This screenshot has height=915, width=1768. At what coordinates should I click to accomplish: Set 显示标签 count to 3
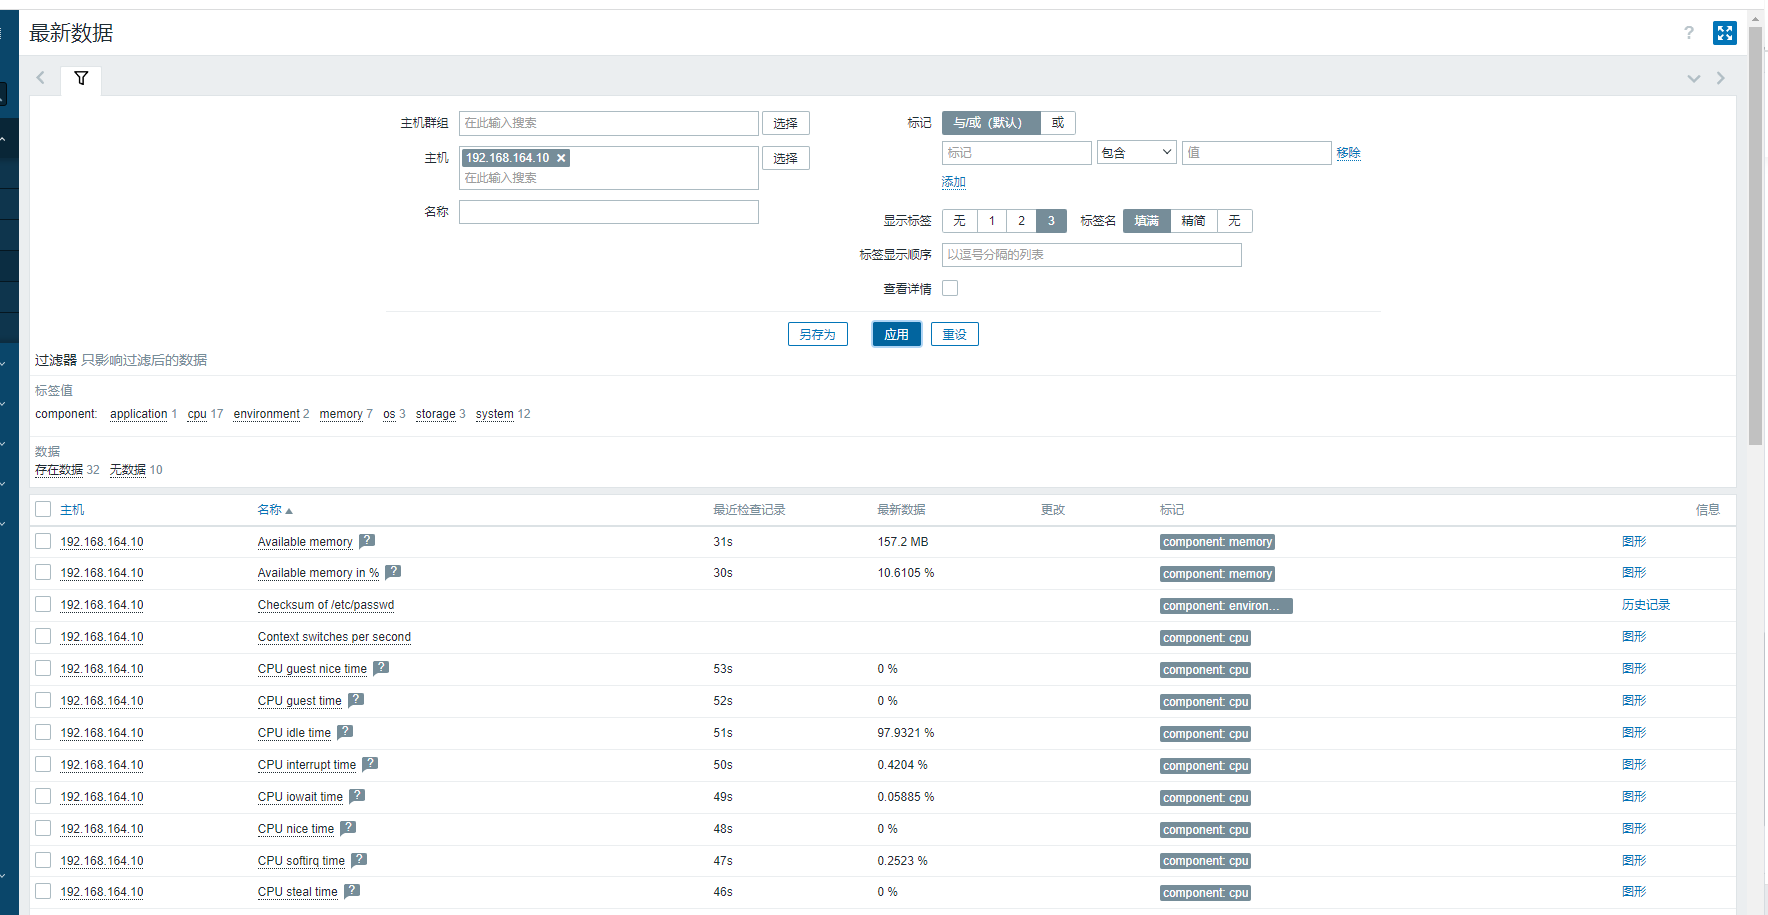coord(1051,221)
